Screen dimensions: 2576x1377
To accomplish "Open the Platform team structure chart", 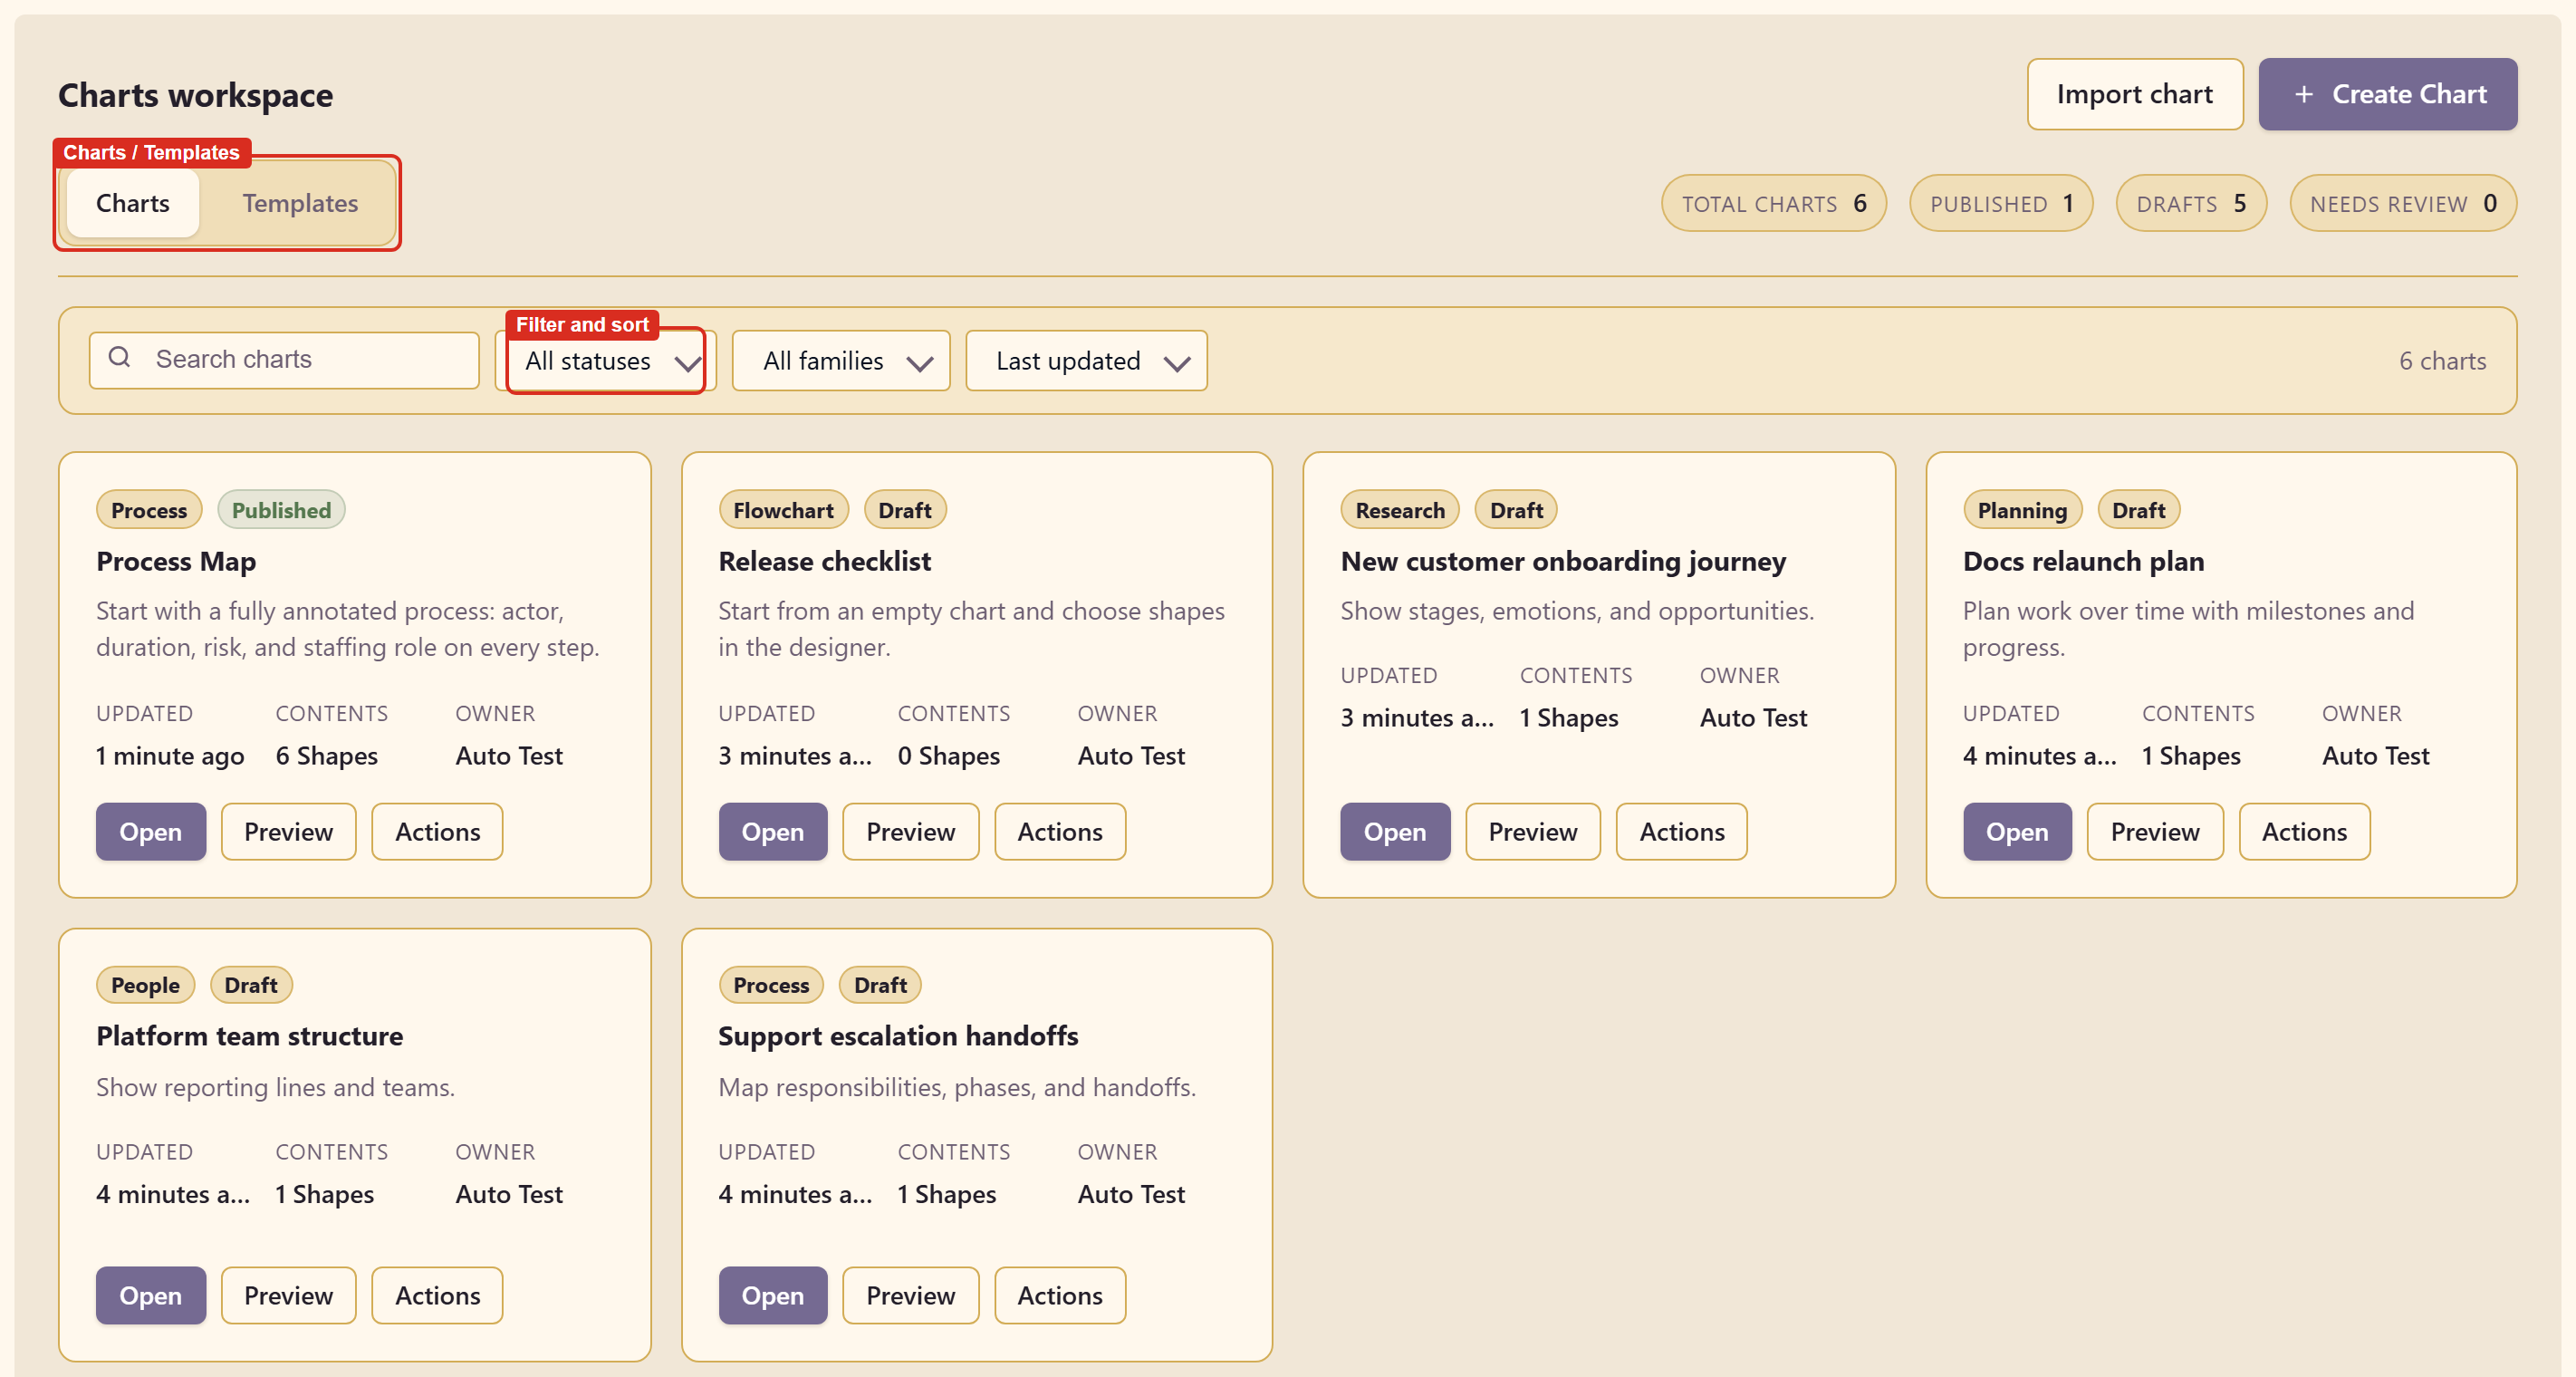I will pos(151,1295).
